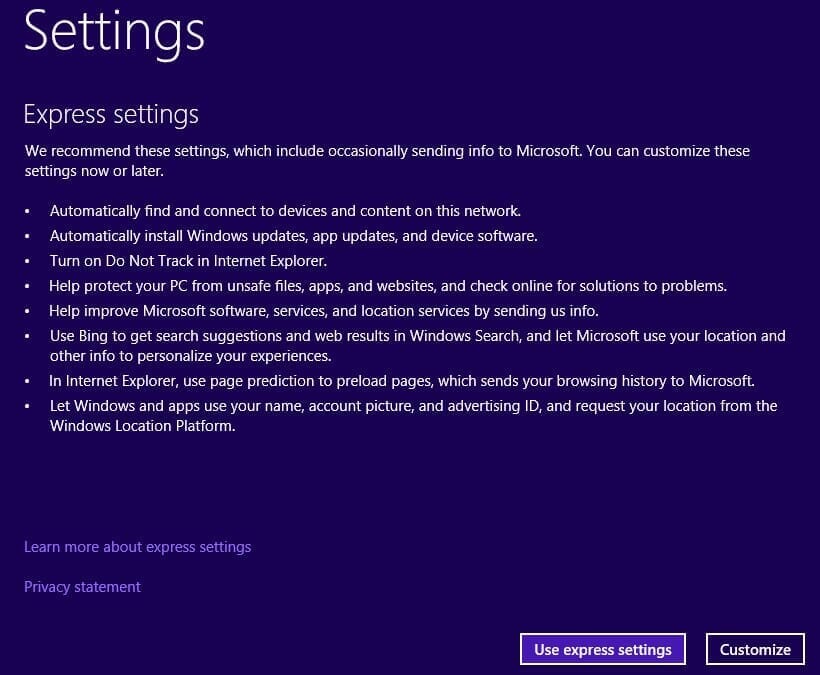Open the Privacy statement link

click(82, 587)
